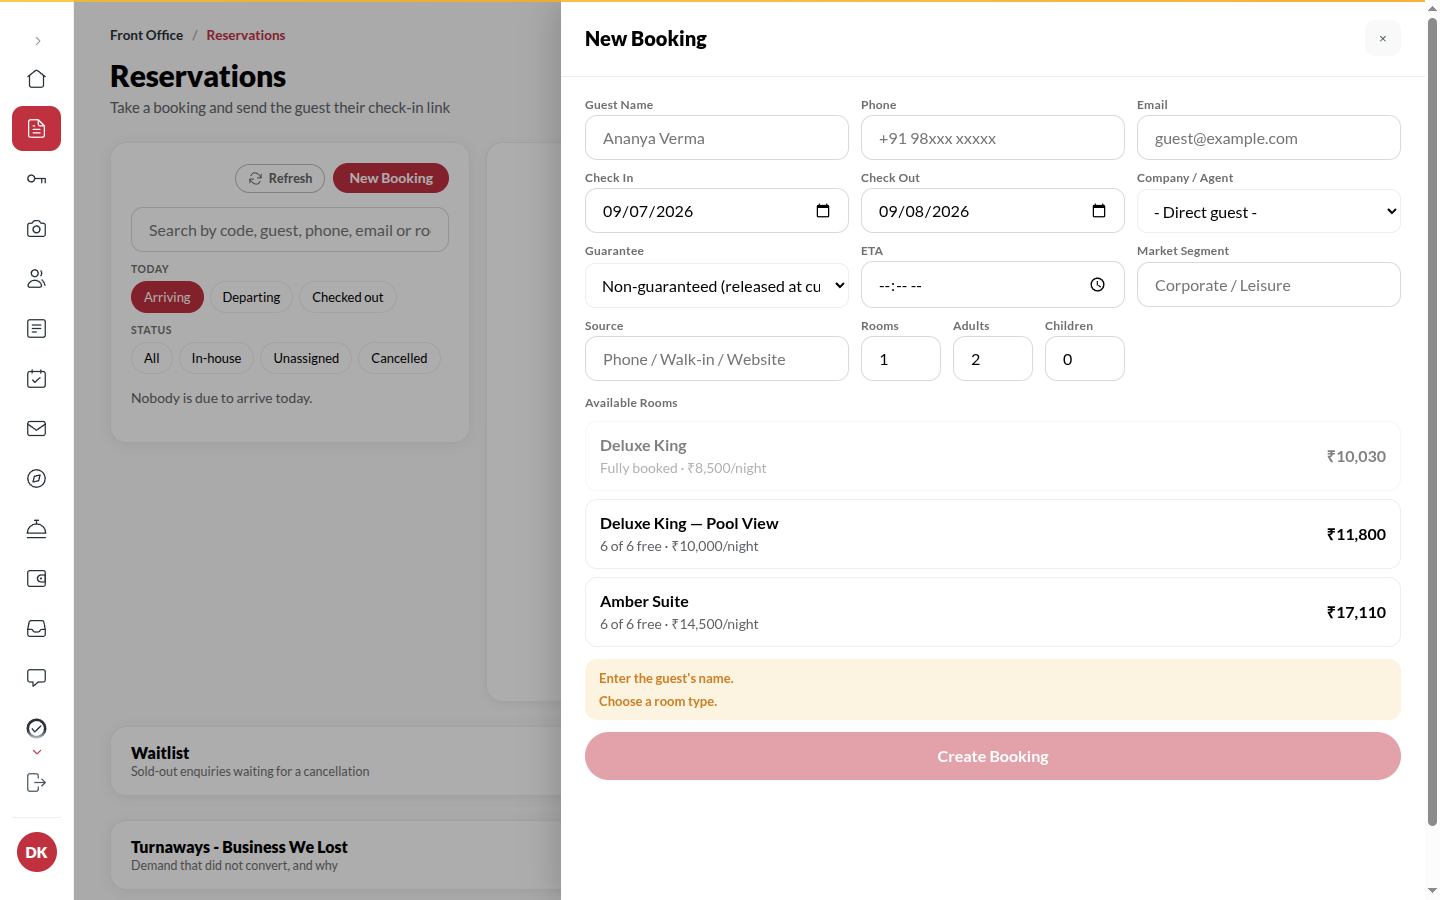Image resolution: width=1440 pixels, height=900 pixels.
Task: Open the inbox tray icon in the sidebar
Action: [x=37, y=629]
